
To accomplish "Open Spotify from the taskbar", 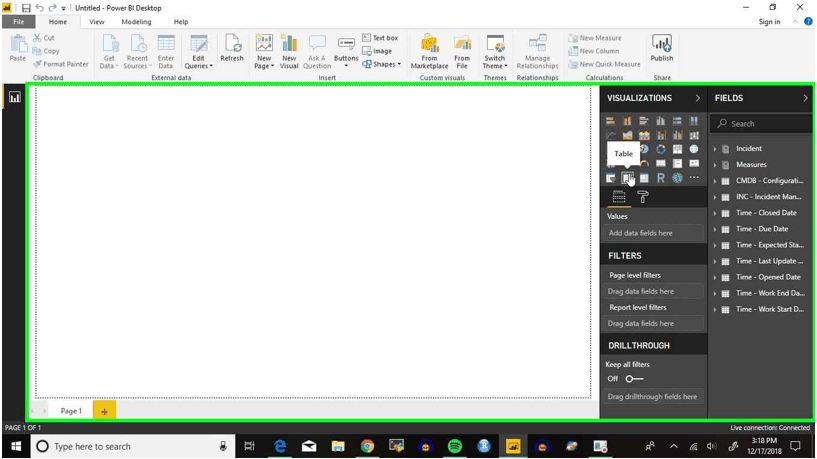I will point(455,446).
